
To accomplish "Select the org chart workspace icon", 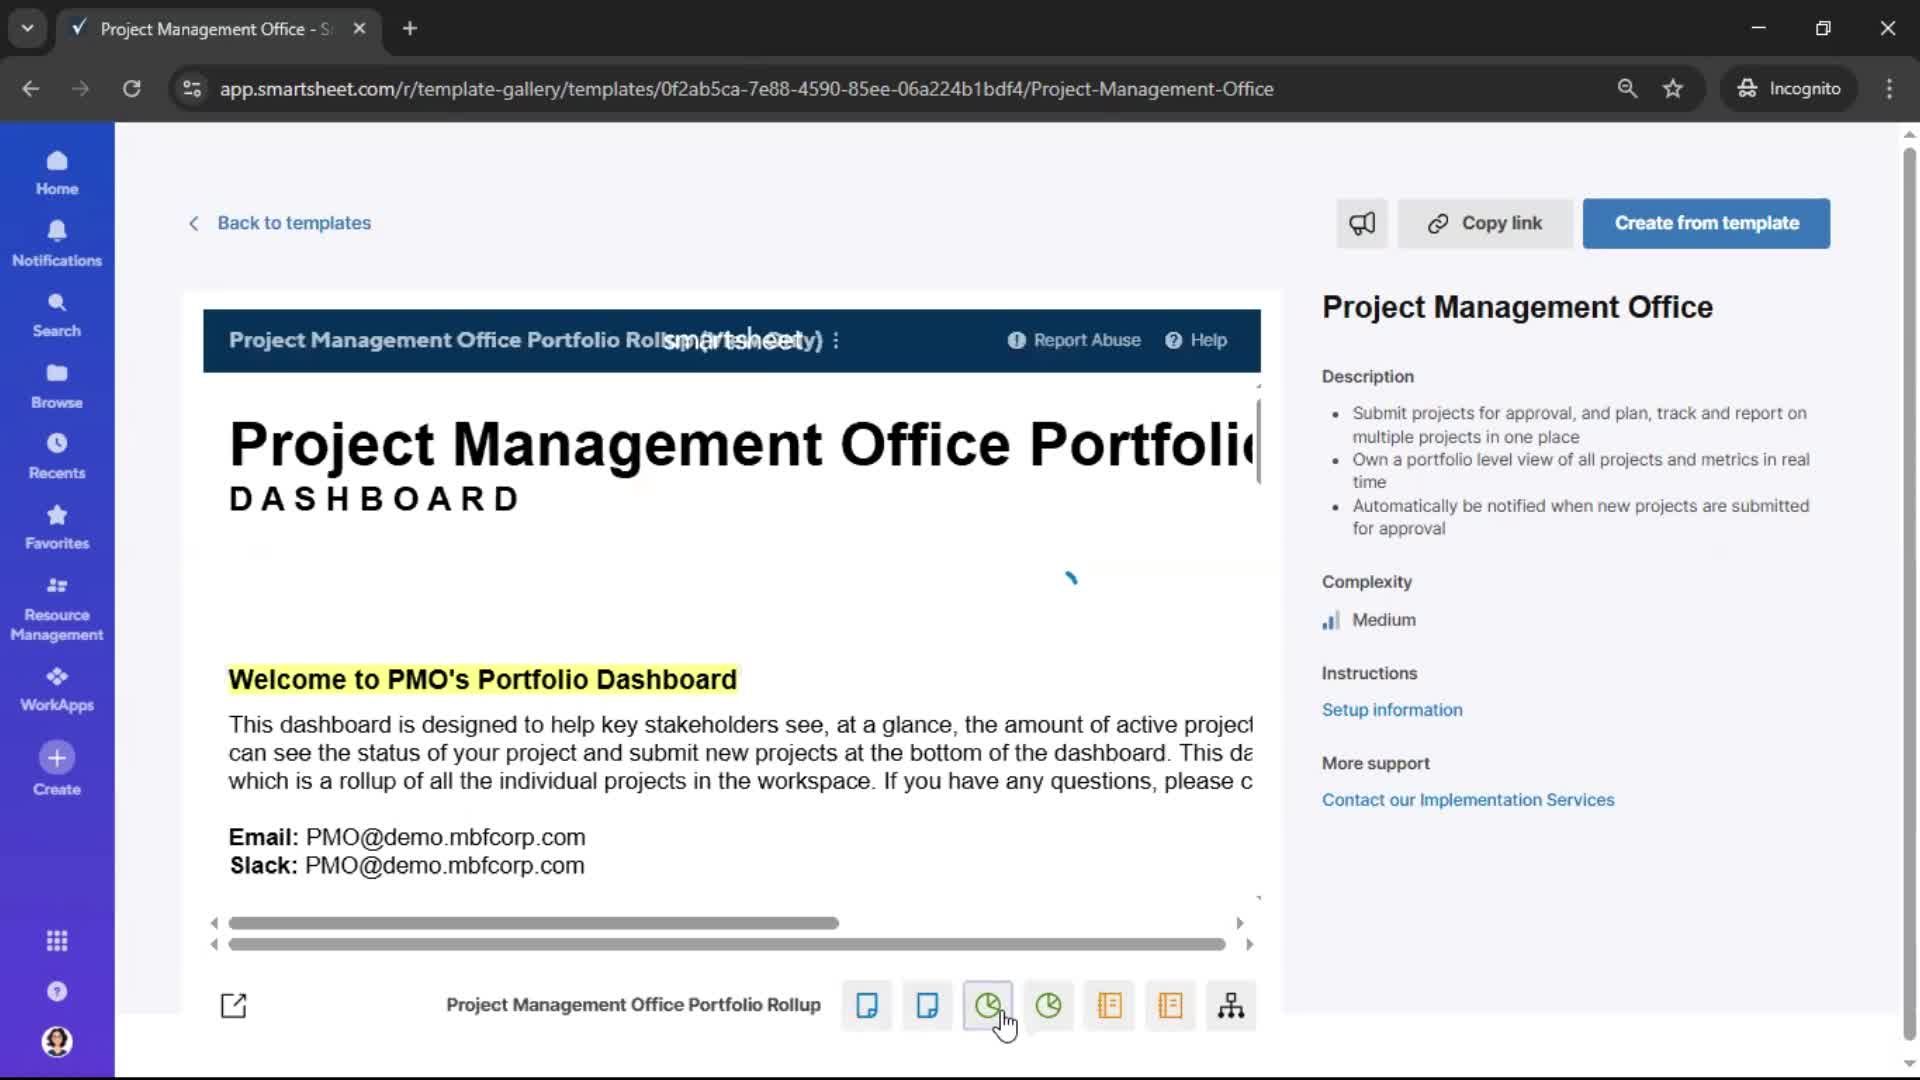I will click(x=1231, y=1005).
